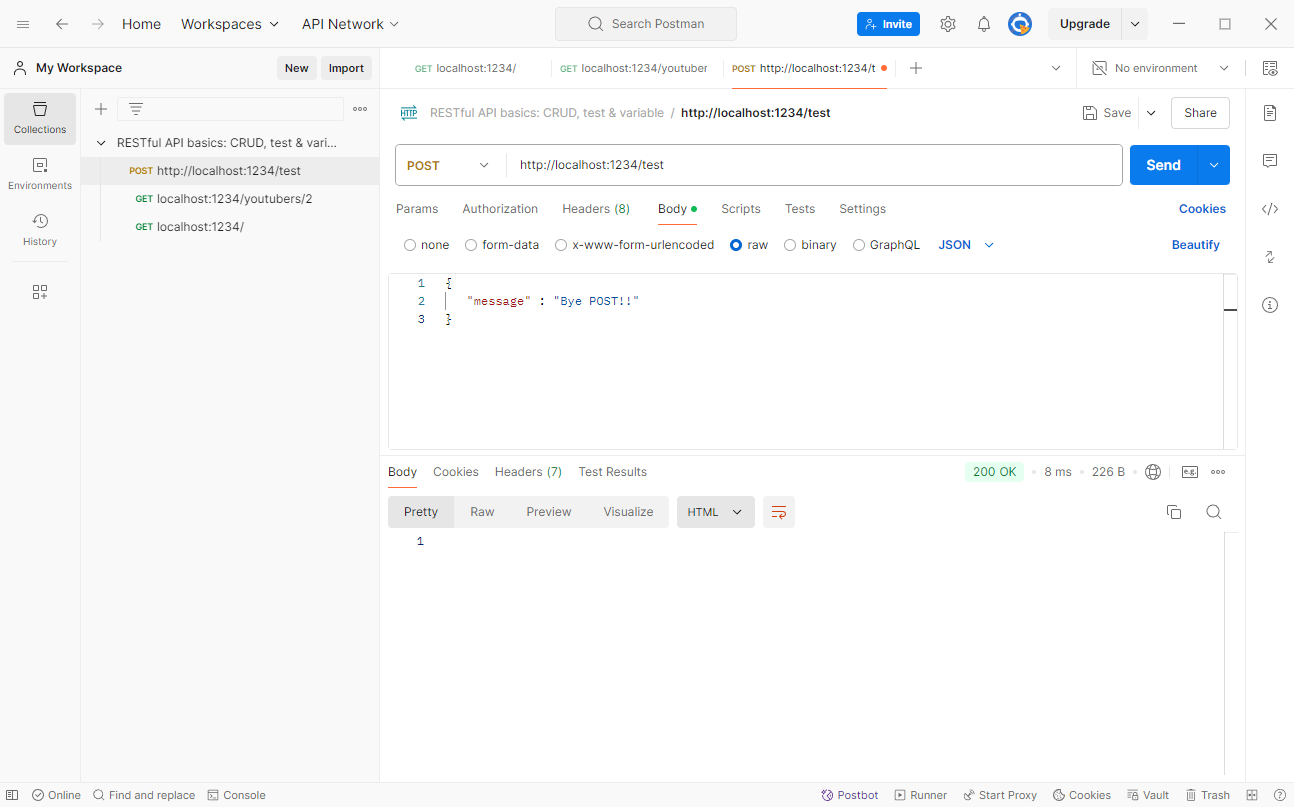Screen dimensions: 1294x807
Task: Select the raw body type
Action: pos(736,245)
